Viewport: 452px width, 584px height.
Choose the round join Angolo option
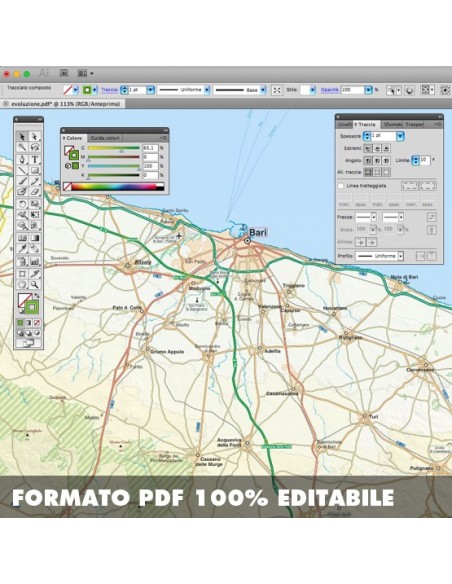pyautogui.click(x=377, y=161)
